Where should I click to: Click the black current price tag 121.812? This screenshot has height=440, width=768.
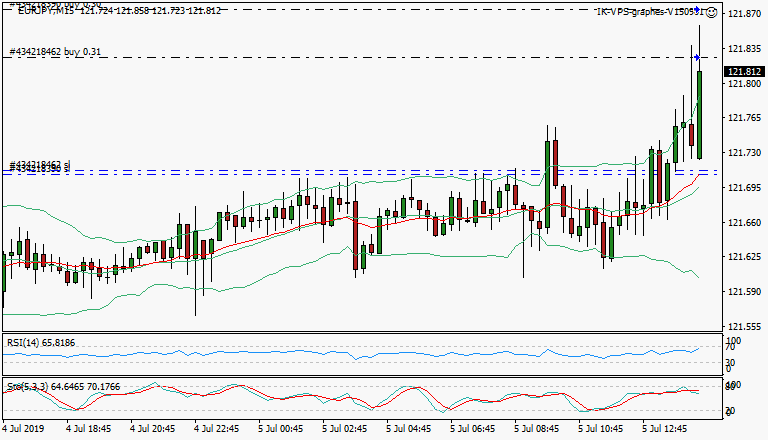coord(744,72)
